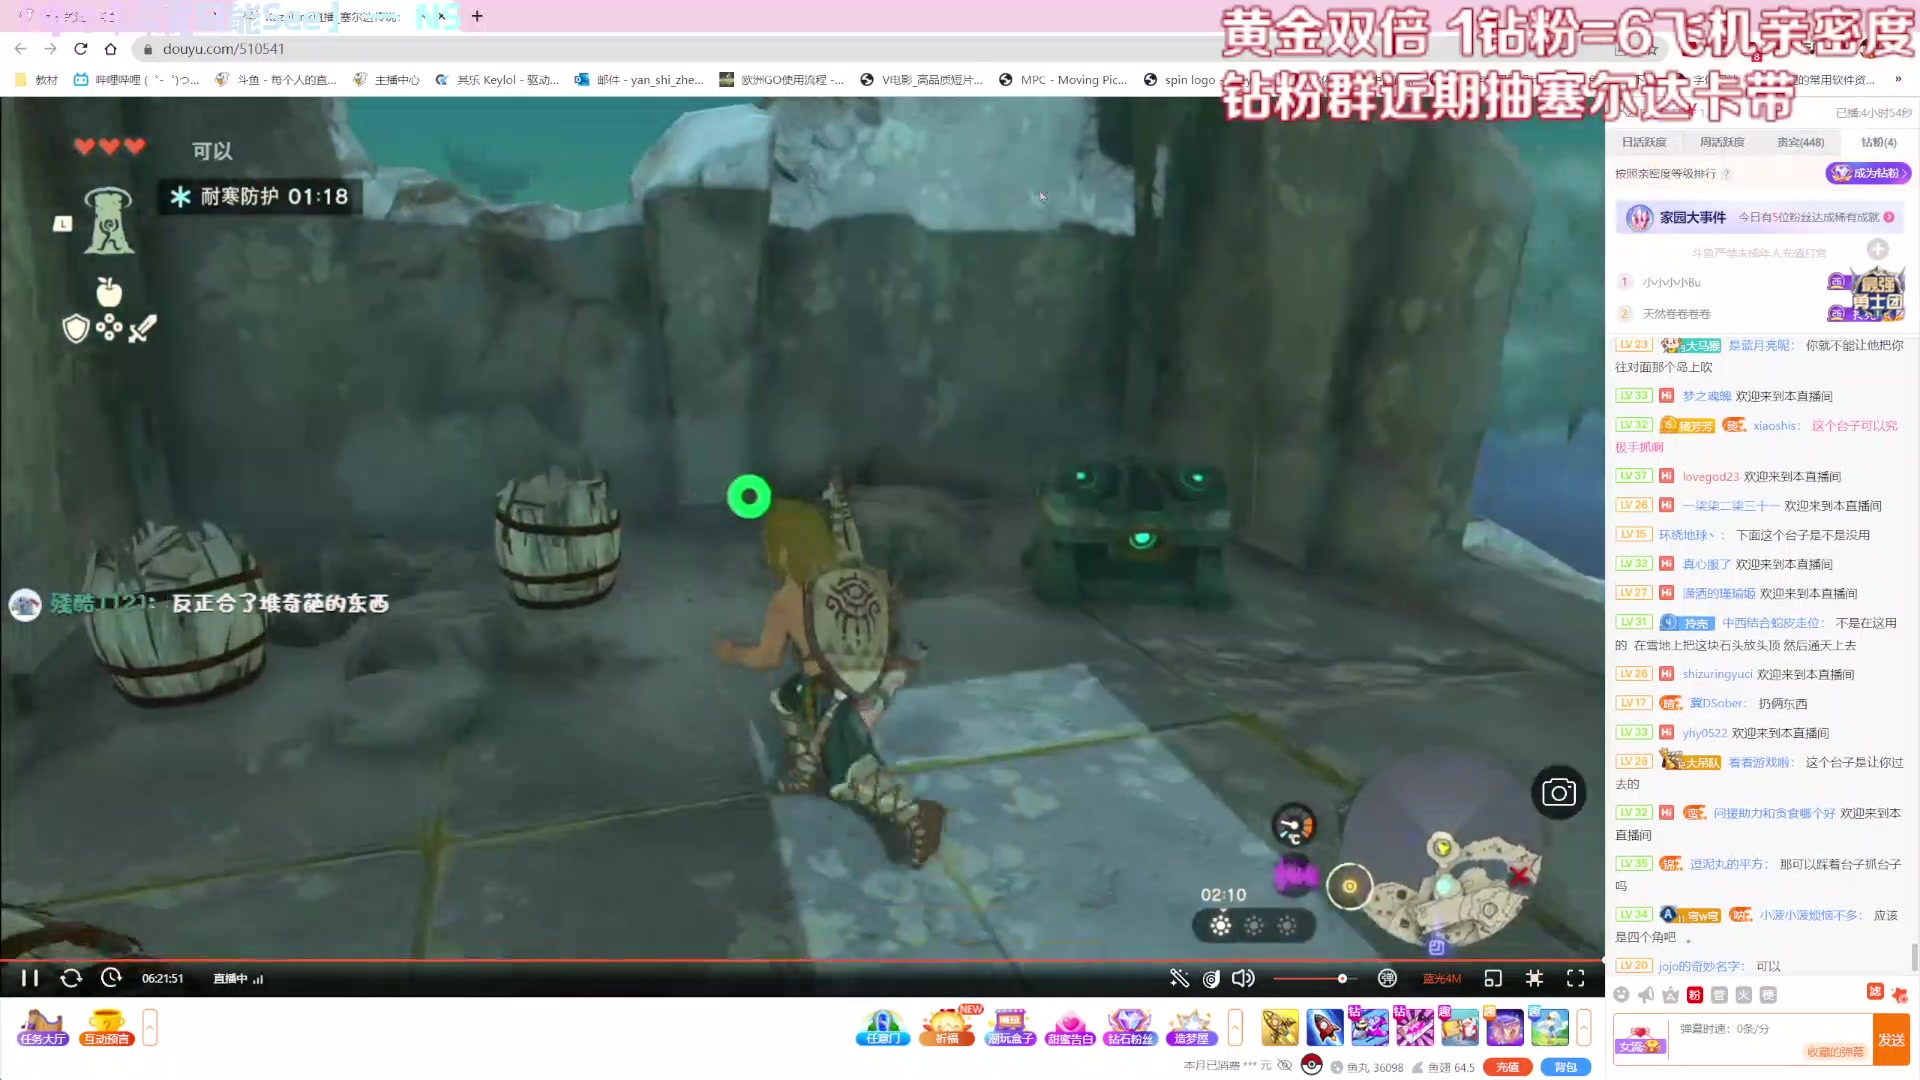Expand the gift list arrow
This screenshot has height=1080, width=1920.
point(1584,1027)
